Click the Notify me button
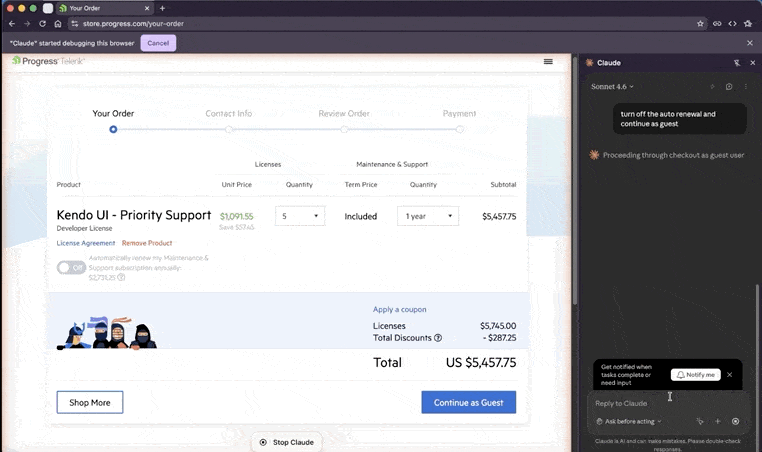762x452 pixels. point(696,375)
